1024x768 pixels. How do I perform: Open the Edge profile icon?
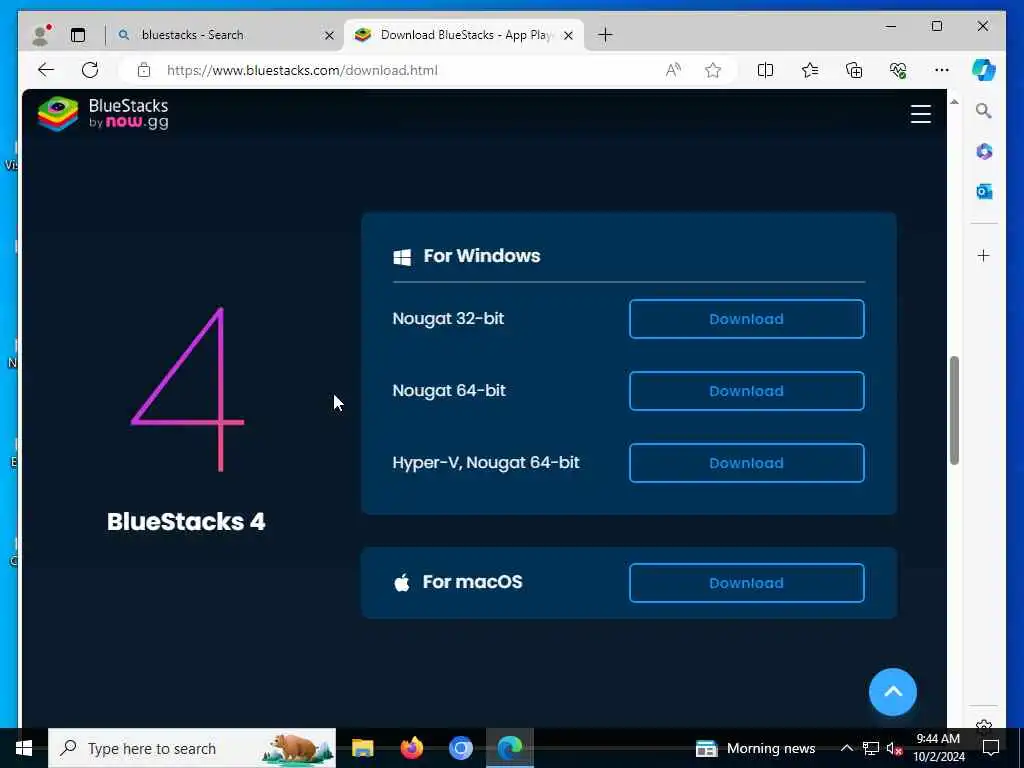click(x=41, y=35)
